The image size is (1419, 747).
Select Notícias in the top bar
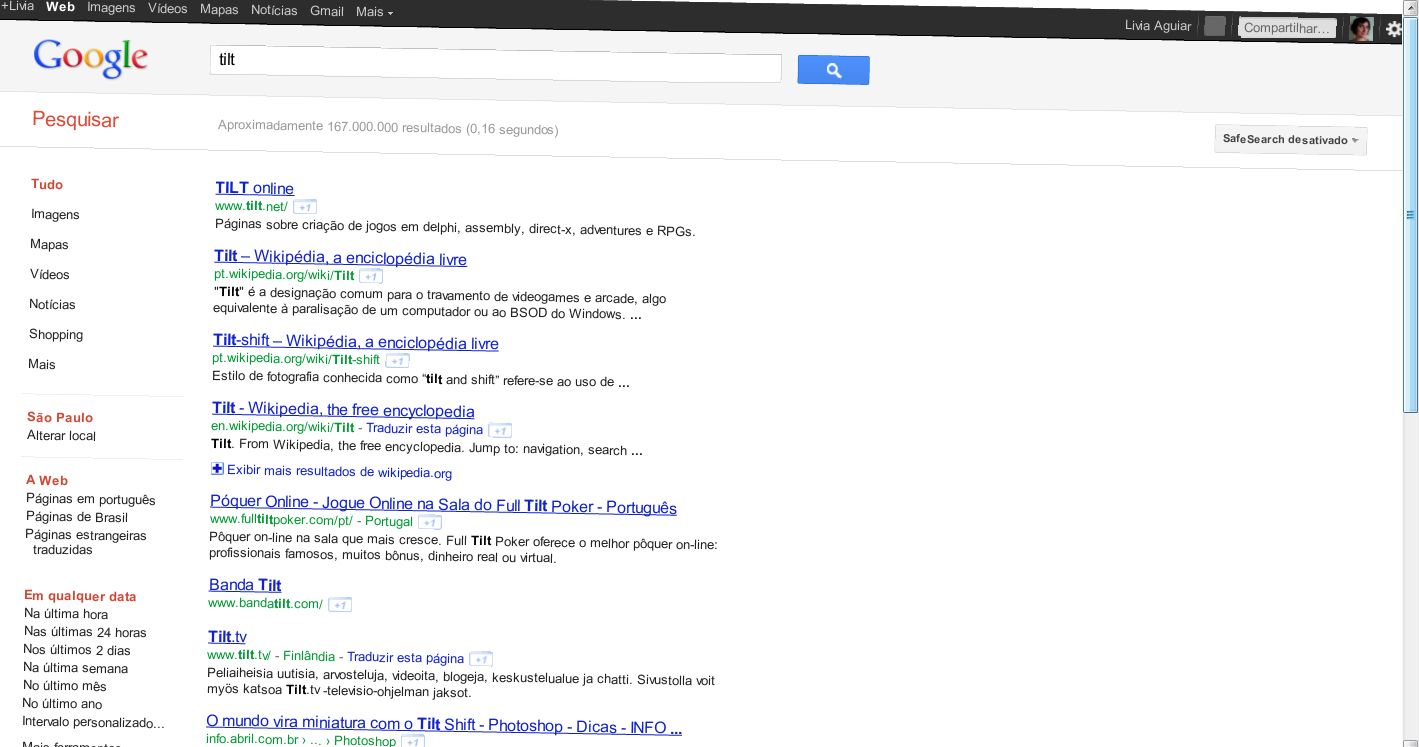point(274,11)
